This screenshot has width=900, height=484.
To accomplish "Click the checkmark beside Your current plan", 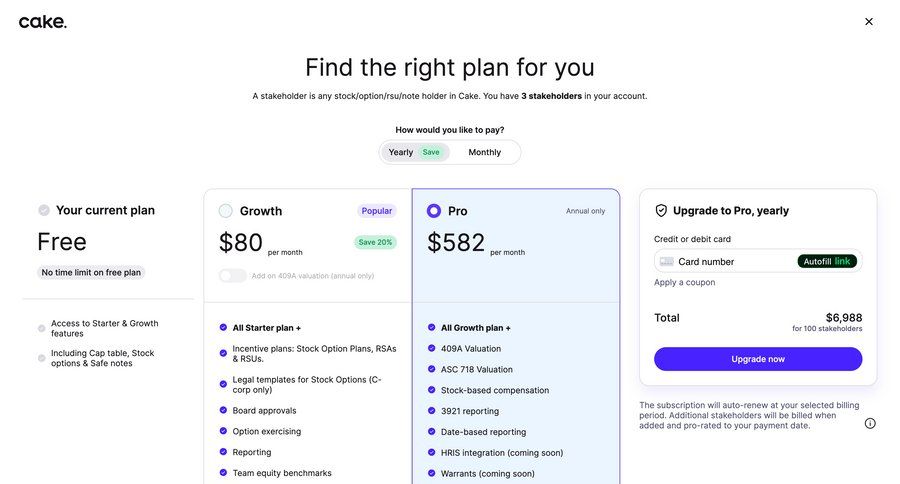I will [x=44, y=210].
